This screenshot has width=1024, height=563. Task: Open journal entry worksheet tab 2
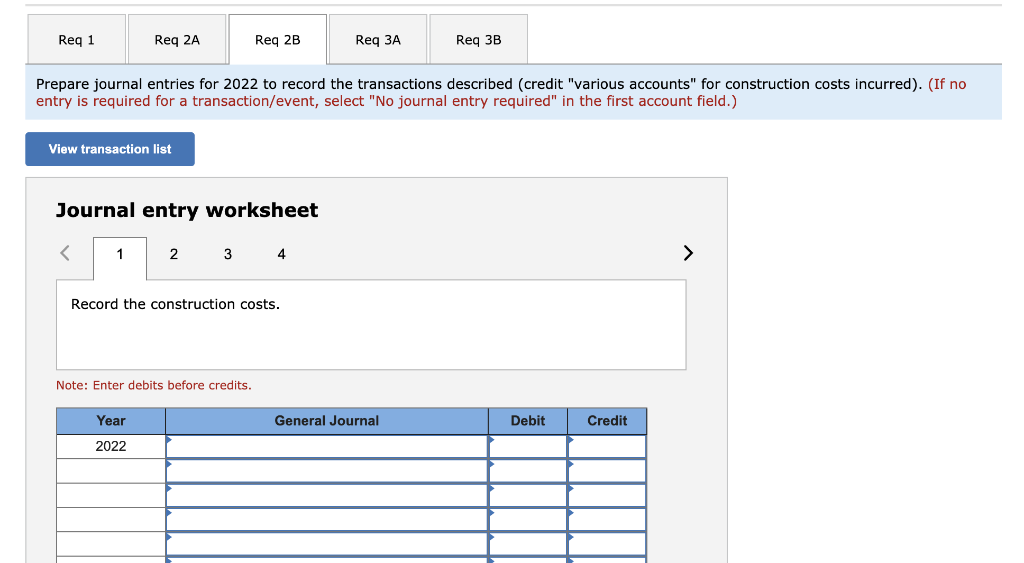coord(174,255)
